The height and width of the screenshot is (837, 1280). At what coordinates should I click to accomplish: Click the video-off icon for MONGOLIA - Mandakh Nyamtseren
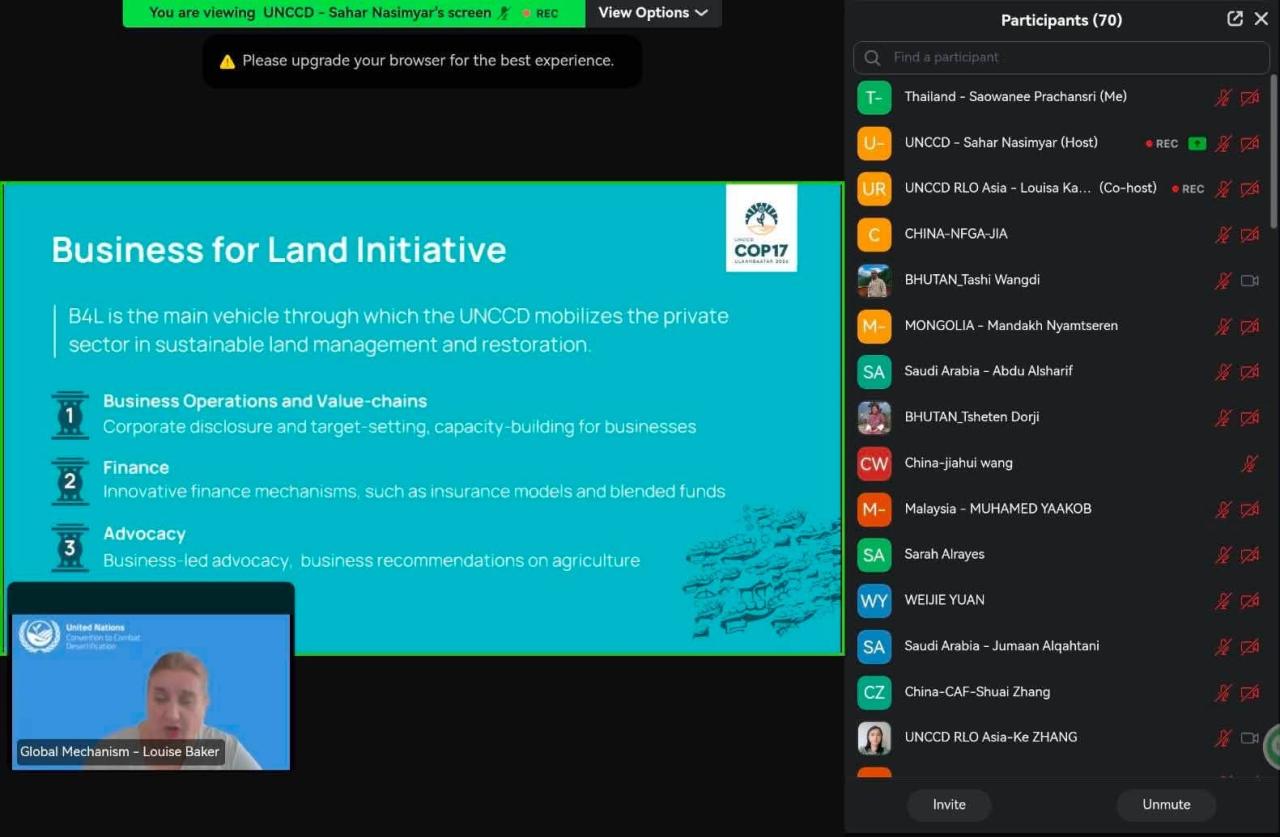[1250, 326]
